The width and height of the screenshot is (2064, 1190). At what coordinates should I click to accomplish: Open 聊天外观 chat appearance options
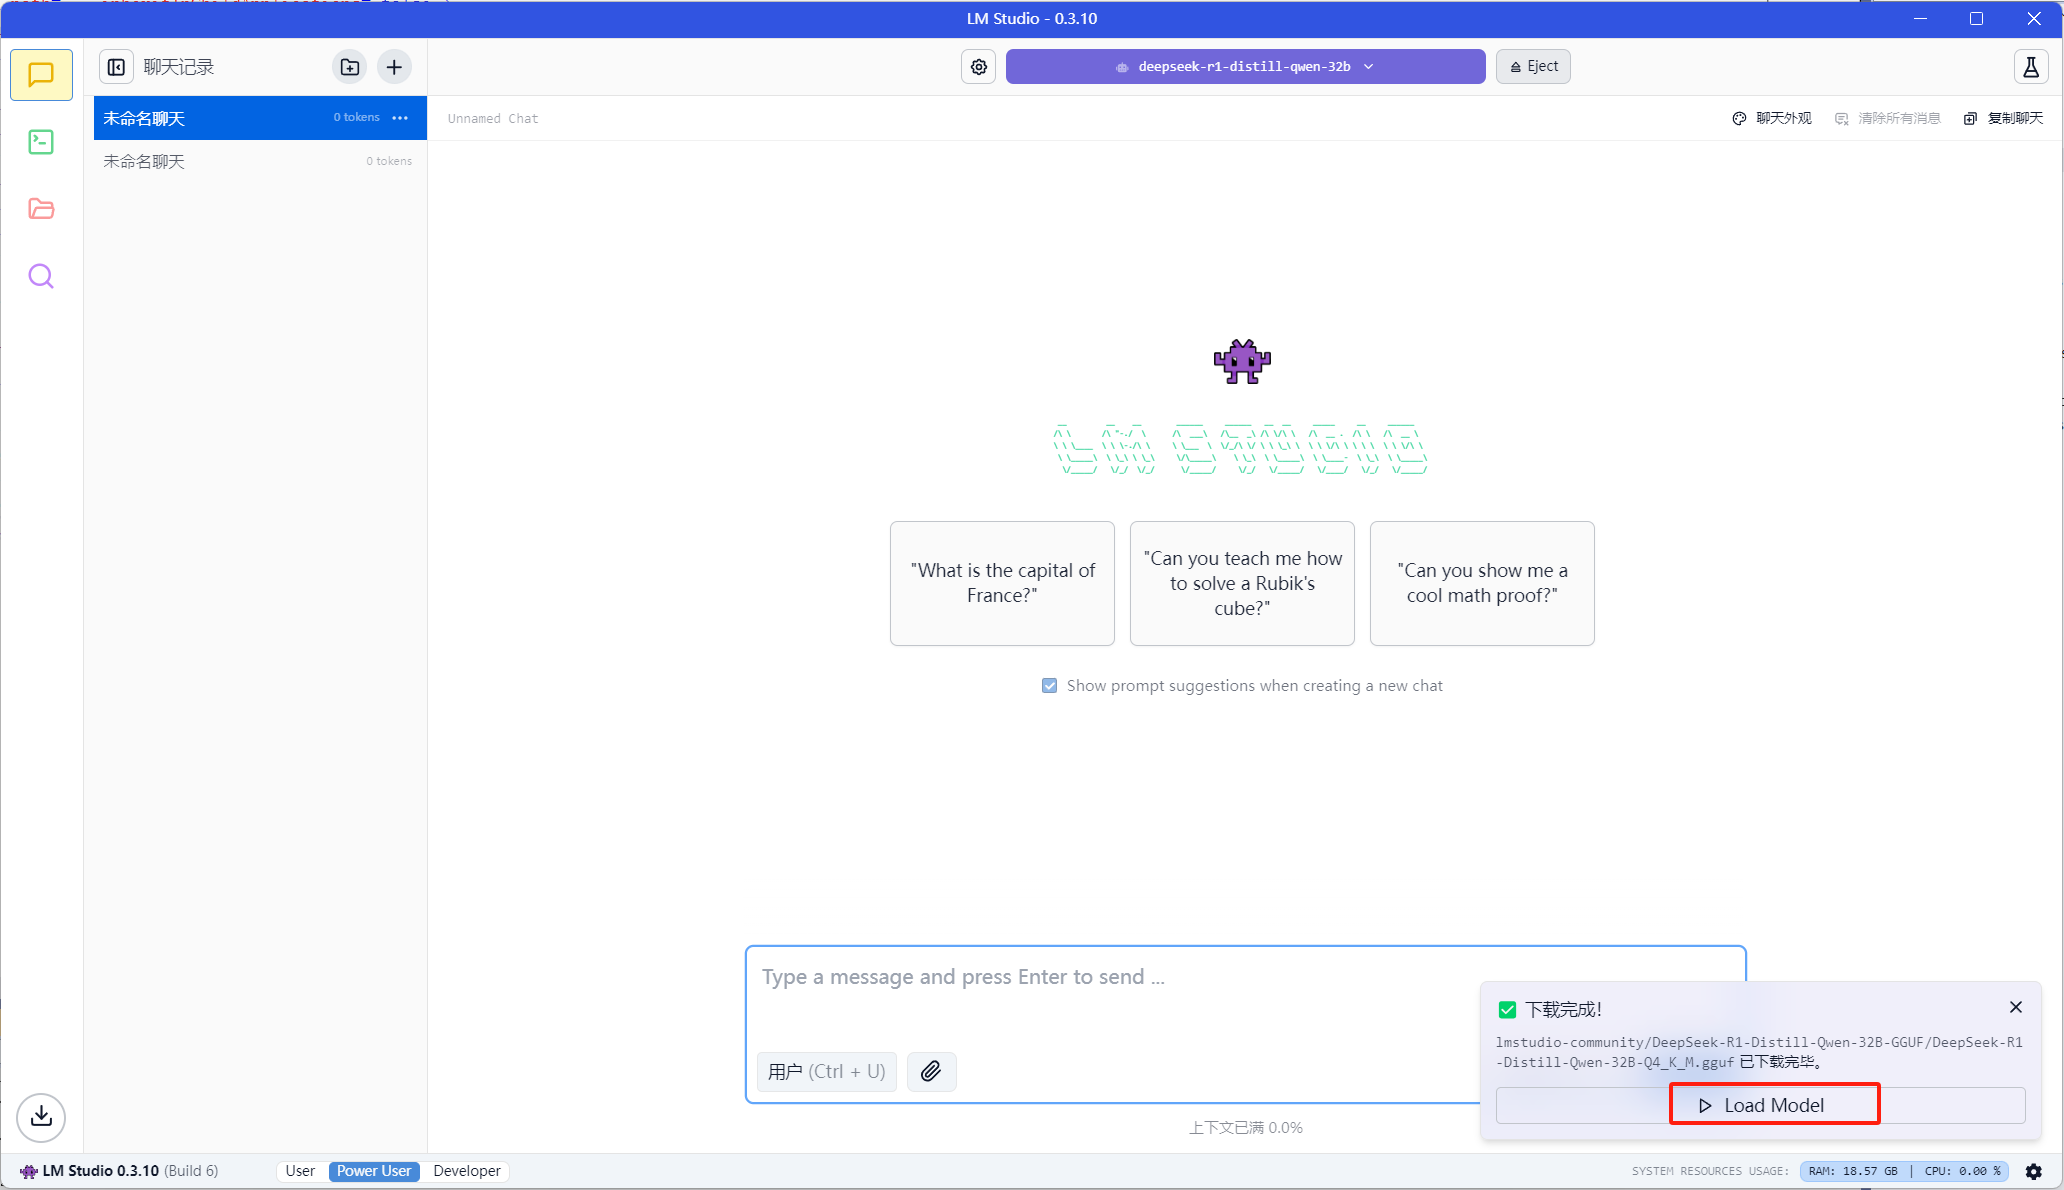(x=1772, y=118)
